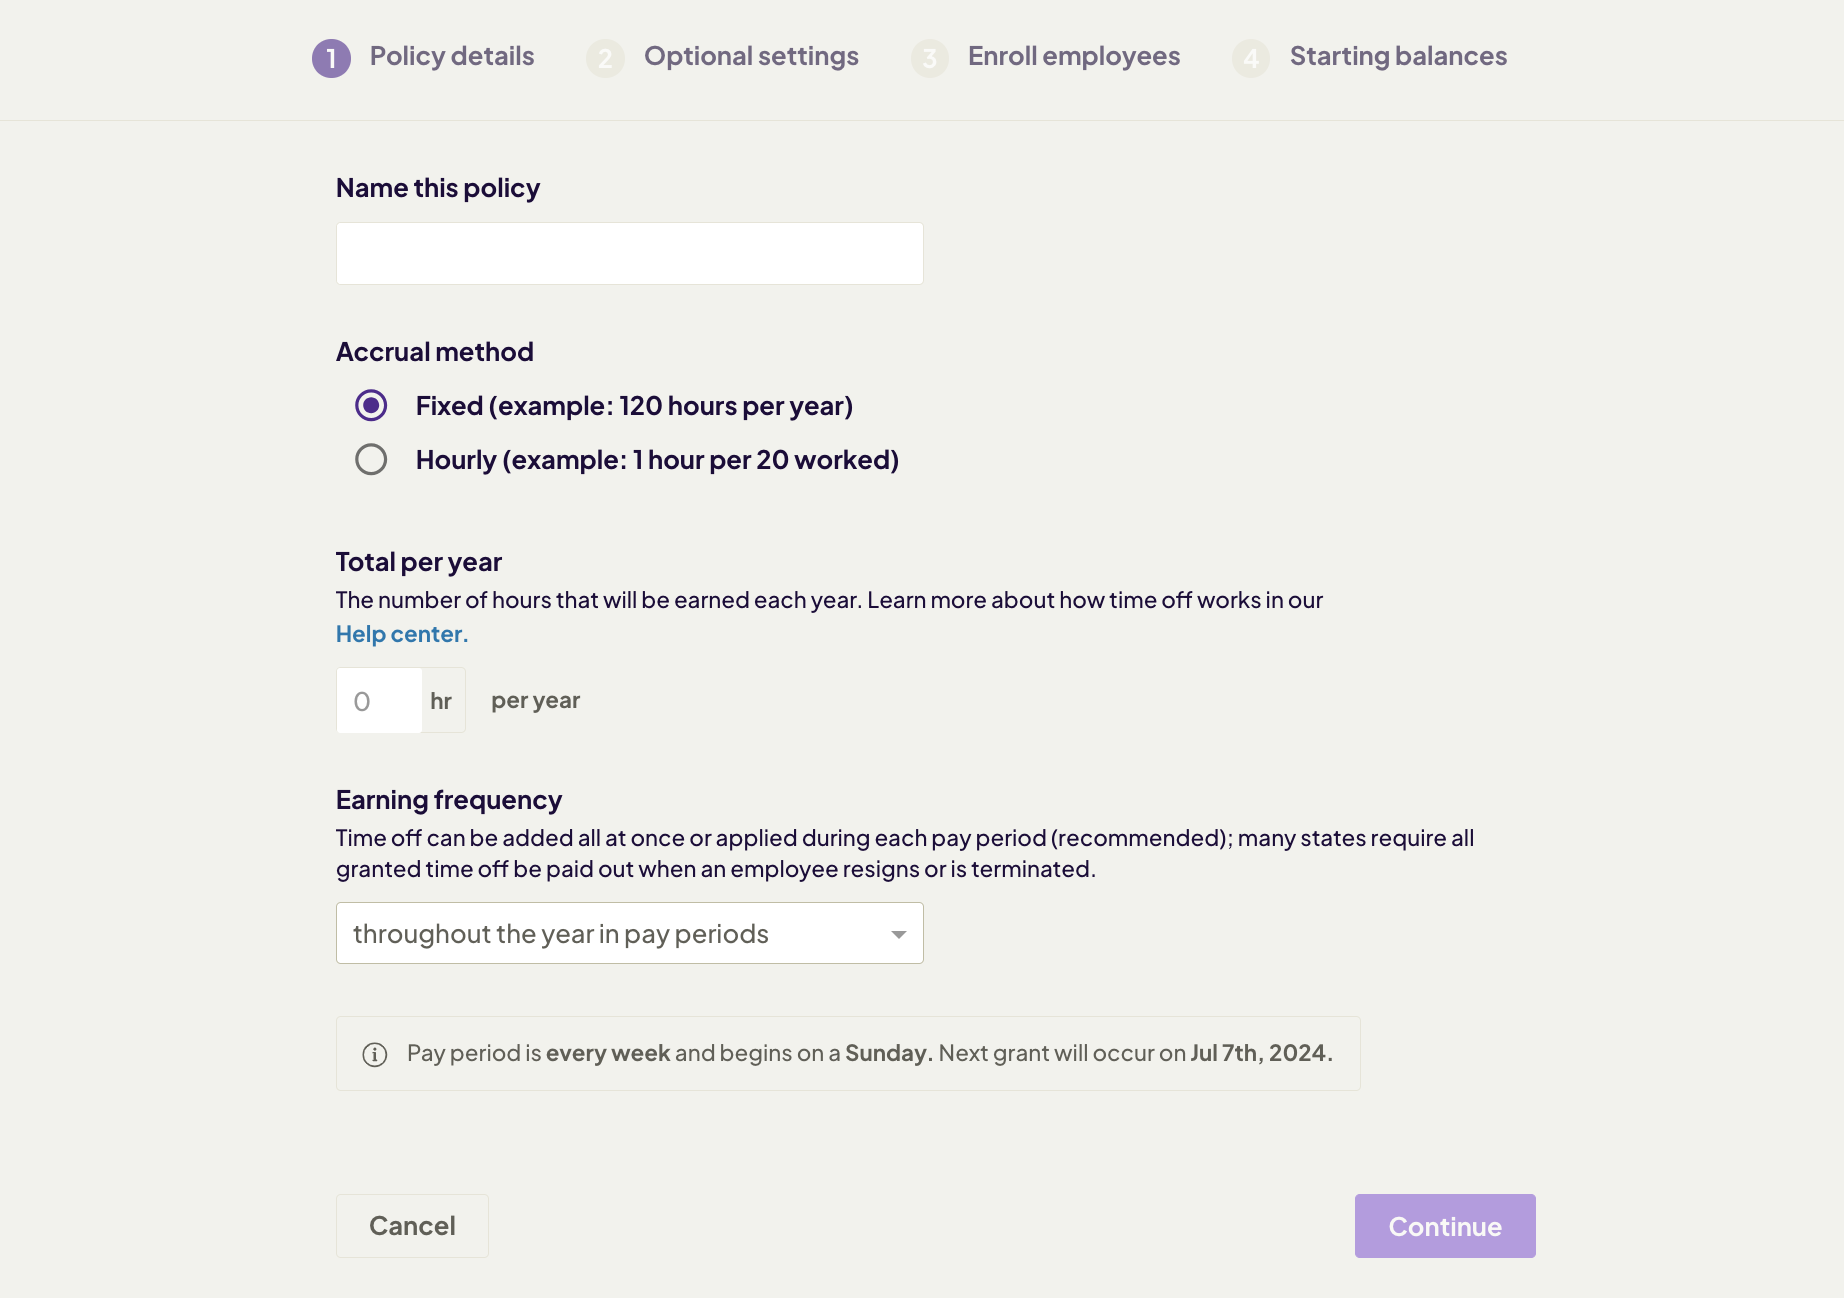Click the dropdown arrow for earning frequency

pos(898,934)
